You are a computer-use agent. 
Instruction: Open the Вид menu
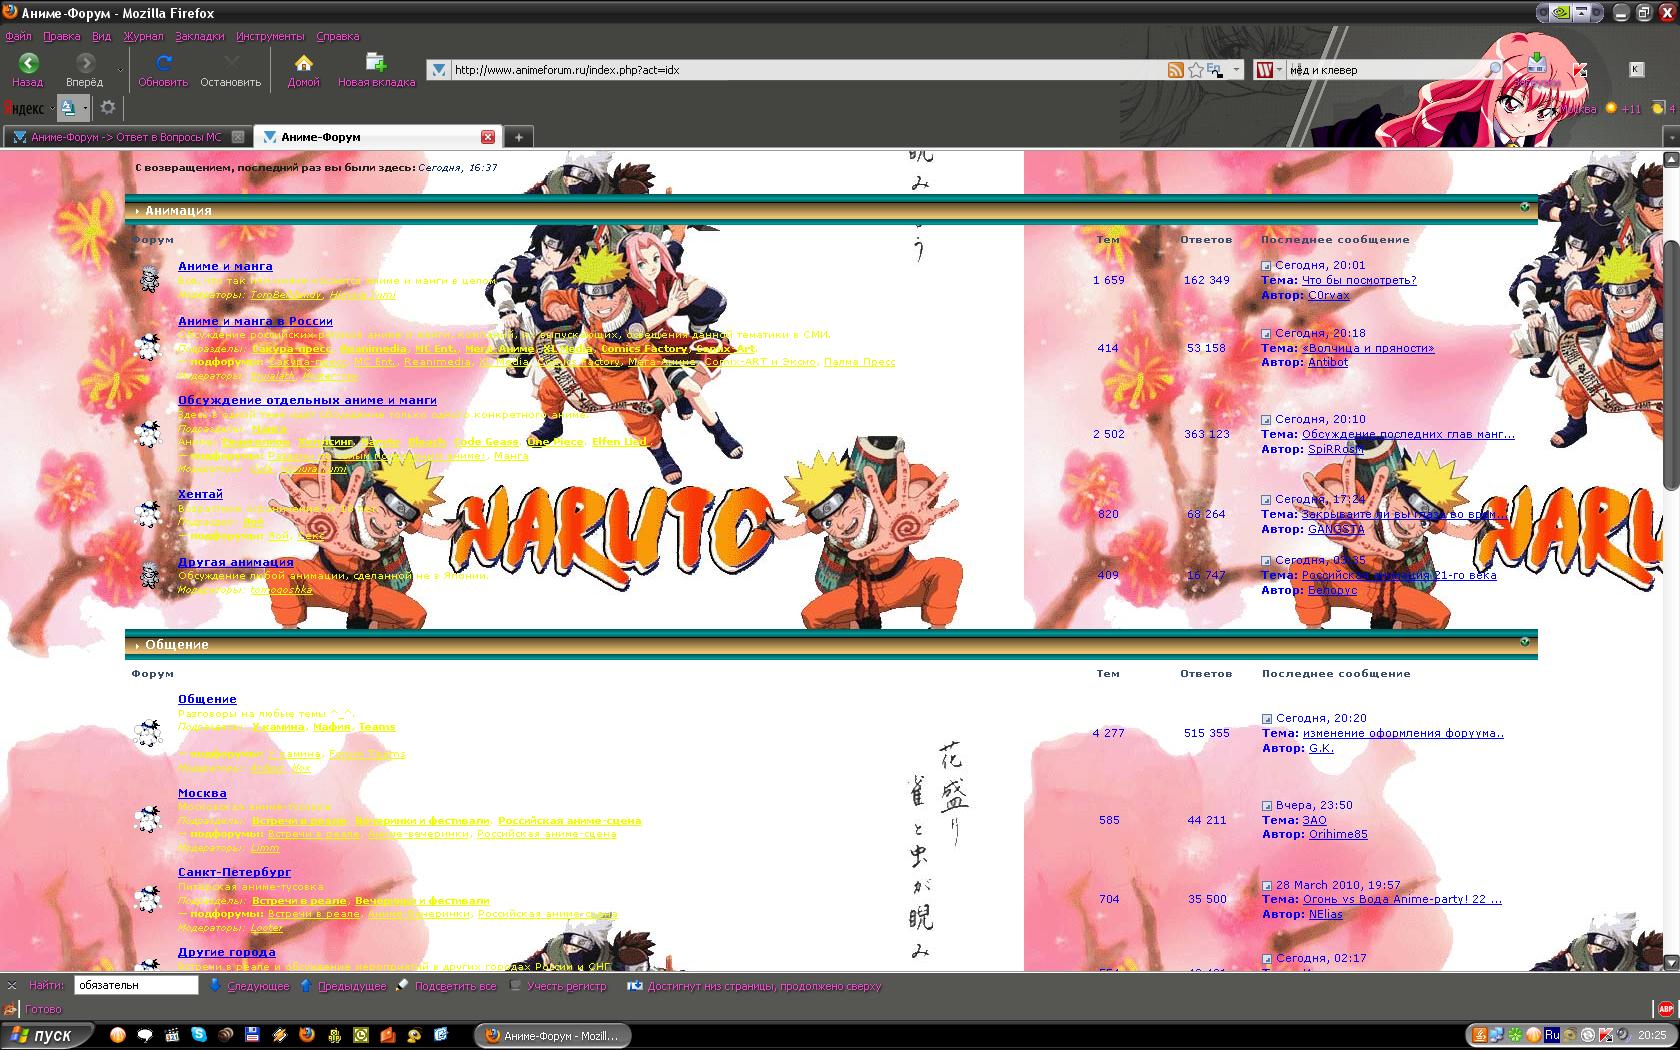(101, 36)
